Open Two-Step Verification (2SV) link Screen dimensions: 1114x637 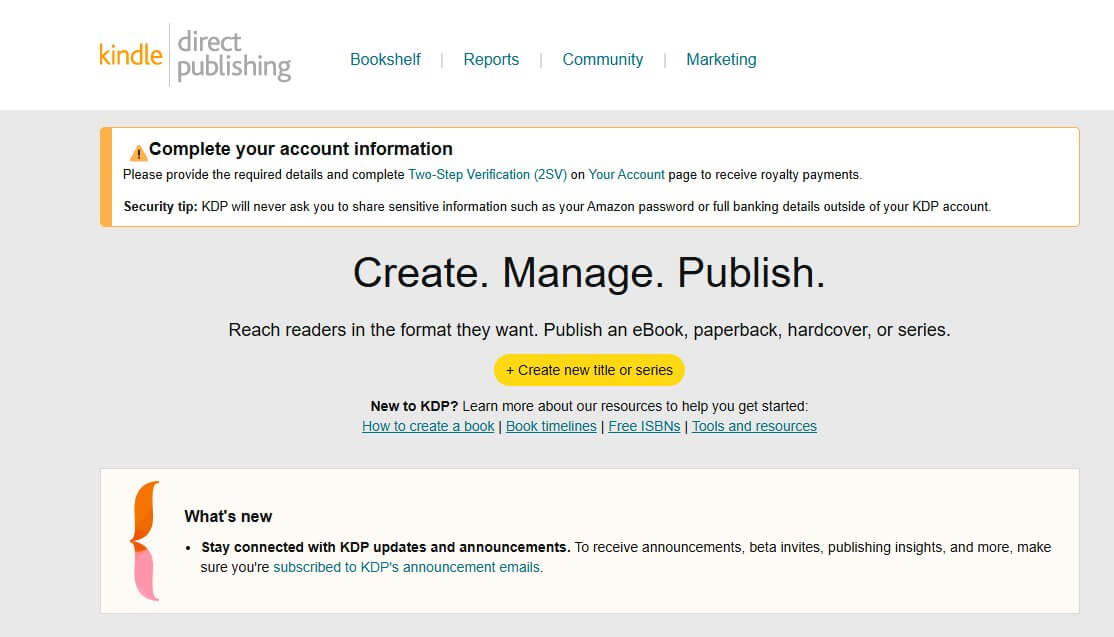click(487, 175)
